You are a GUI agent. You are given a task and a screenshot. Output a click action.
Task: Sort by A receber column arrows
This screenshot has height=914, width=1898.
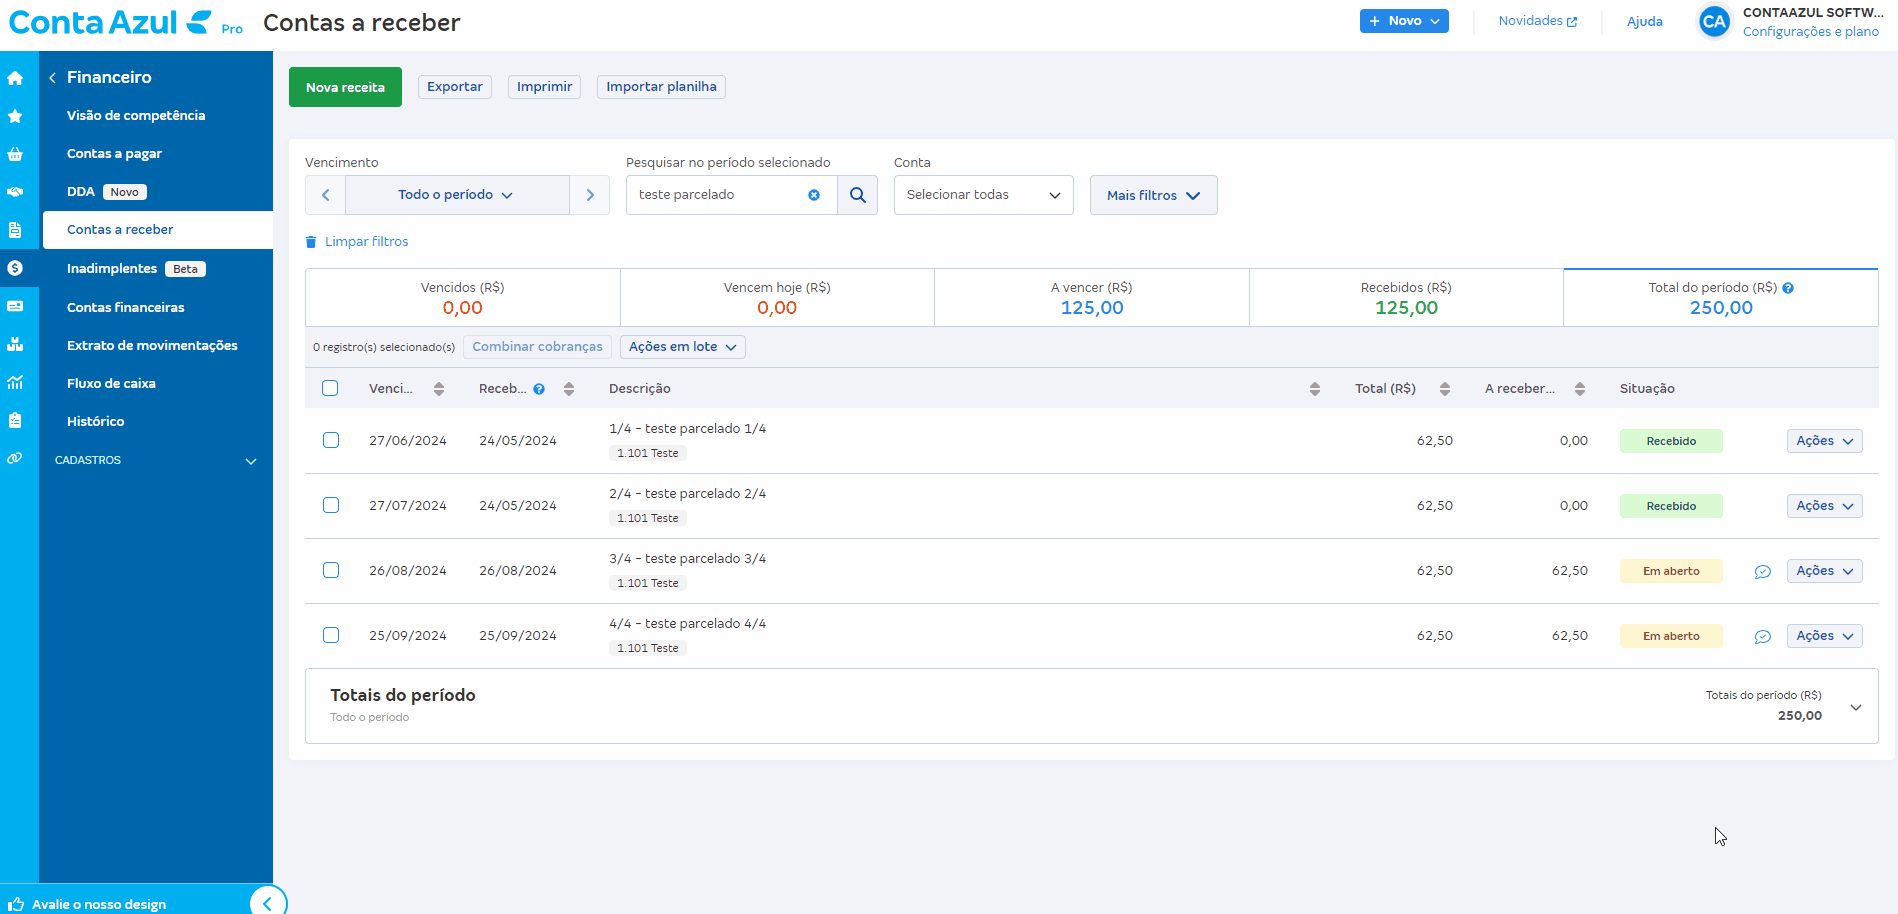coord(1579,389)
